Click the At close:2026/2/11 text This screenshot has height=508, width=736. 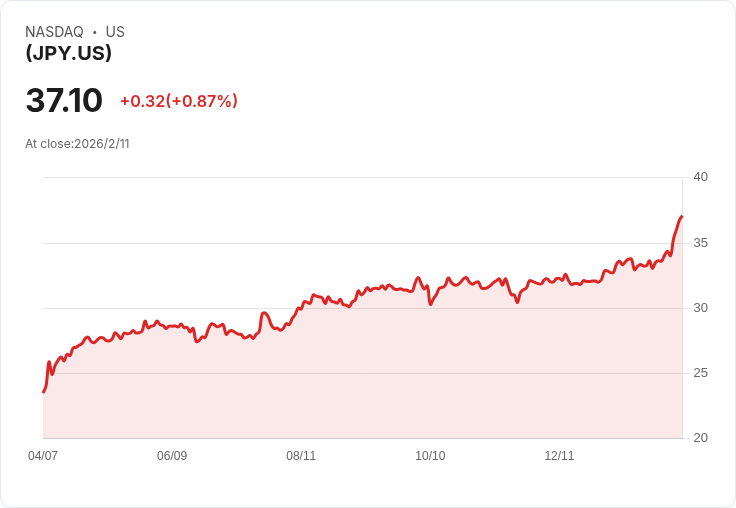77,144
